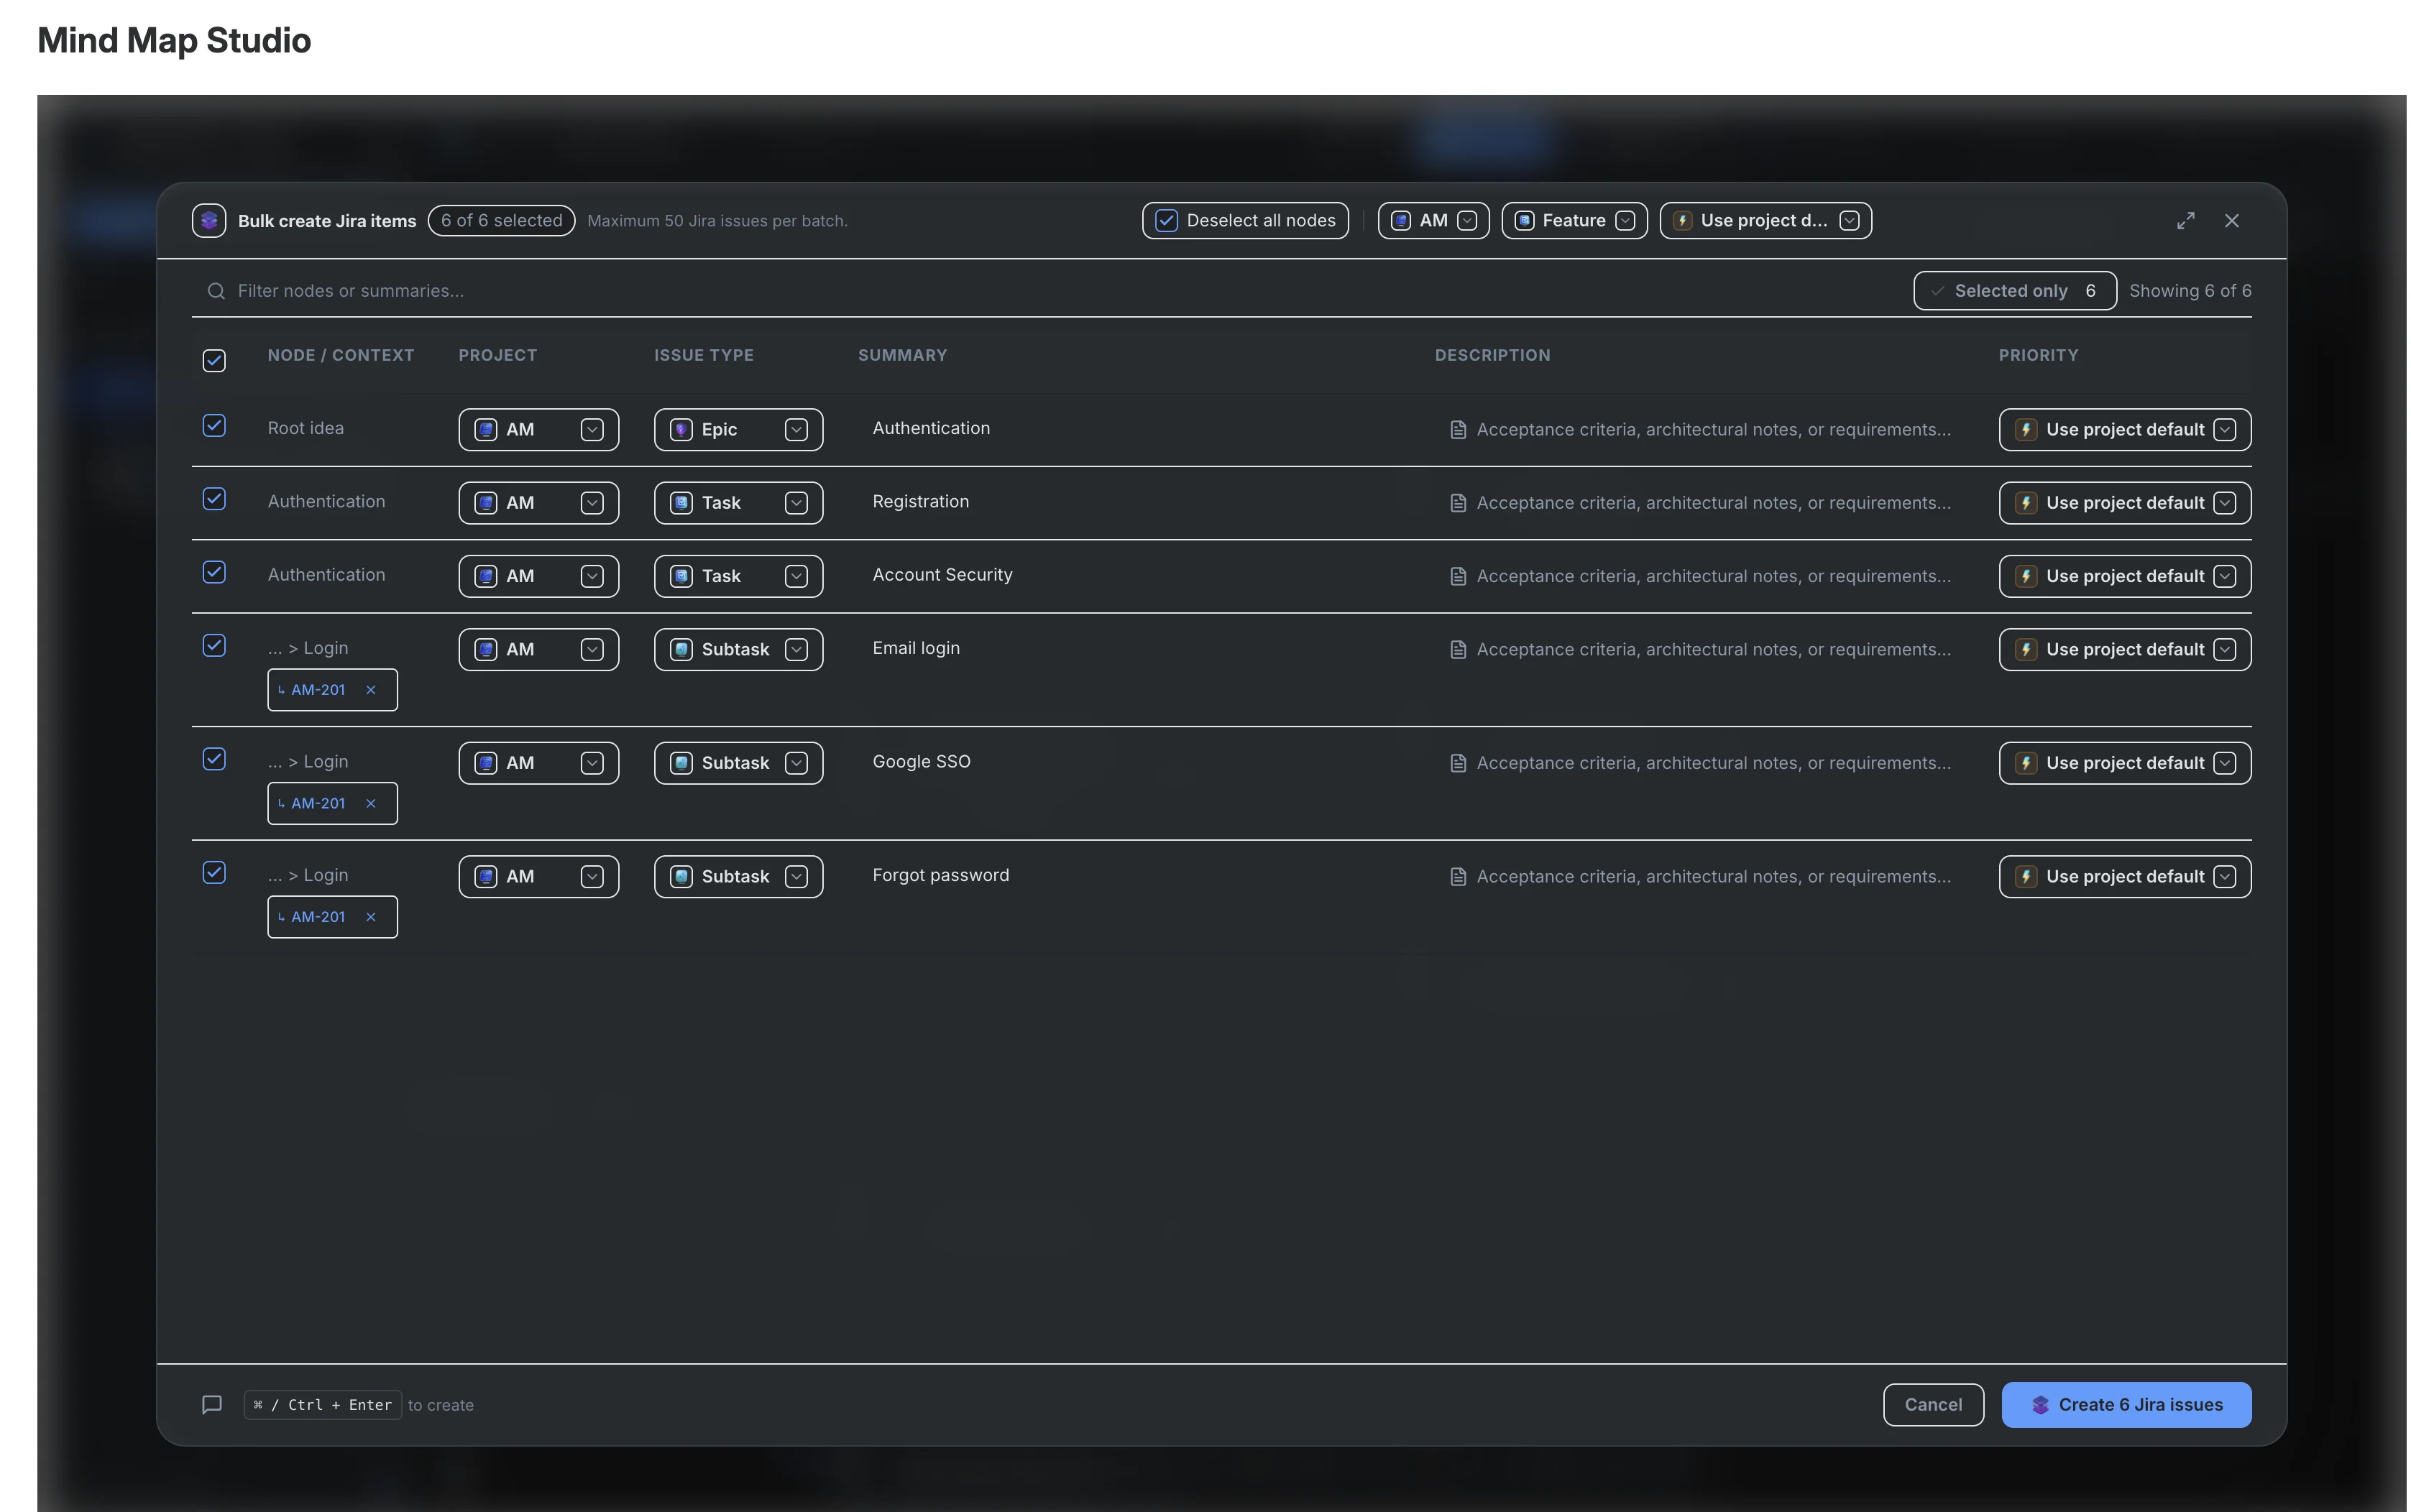This screenshot has width=2411, height=1512.
Task: Click description document icon in Registration row
Action: 1458,503
